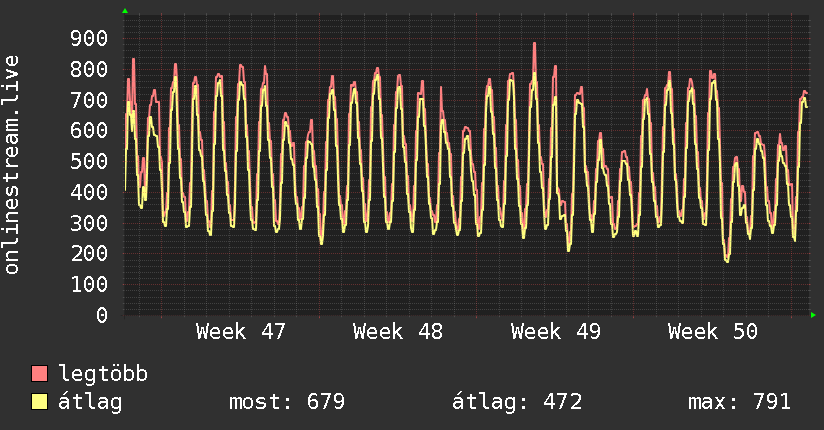Click the 700 y-axis tick label
Viewport: 824px width, 430px height.
(89, 100)
